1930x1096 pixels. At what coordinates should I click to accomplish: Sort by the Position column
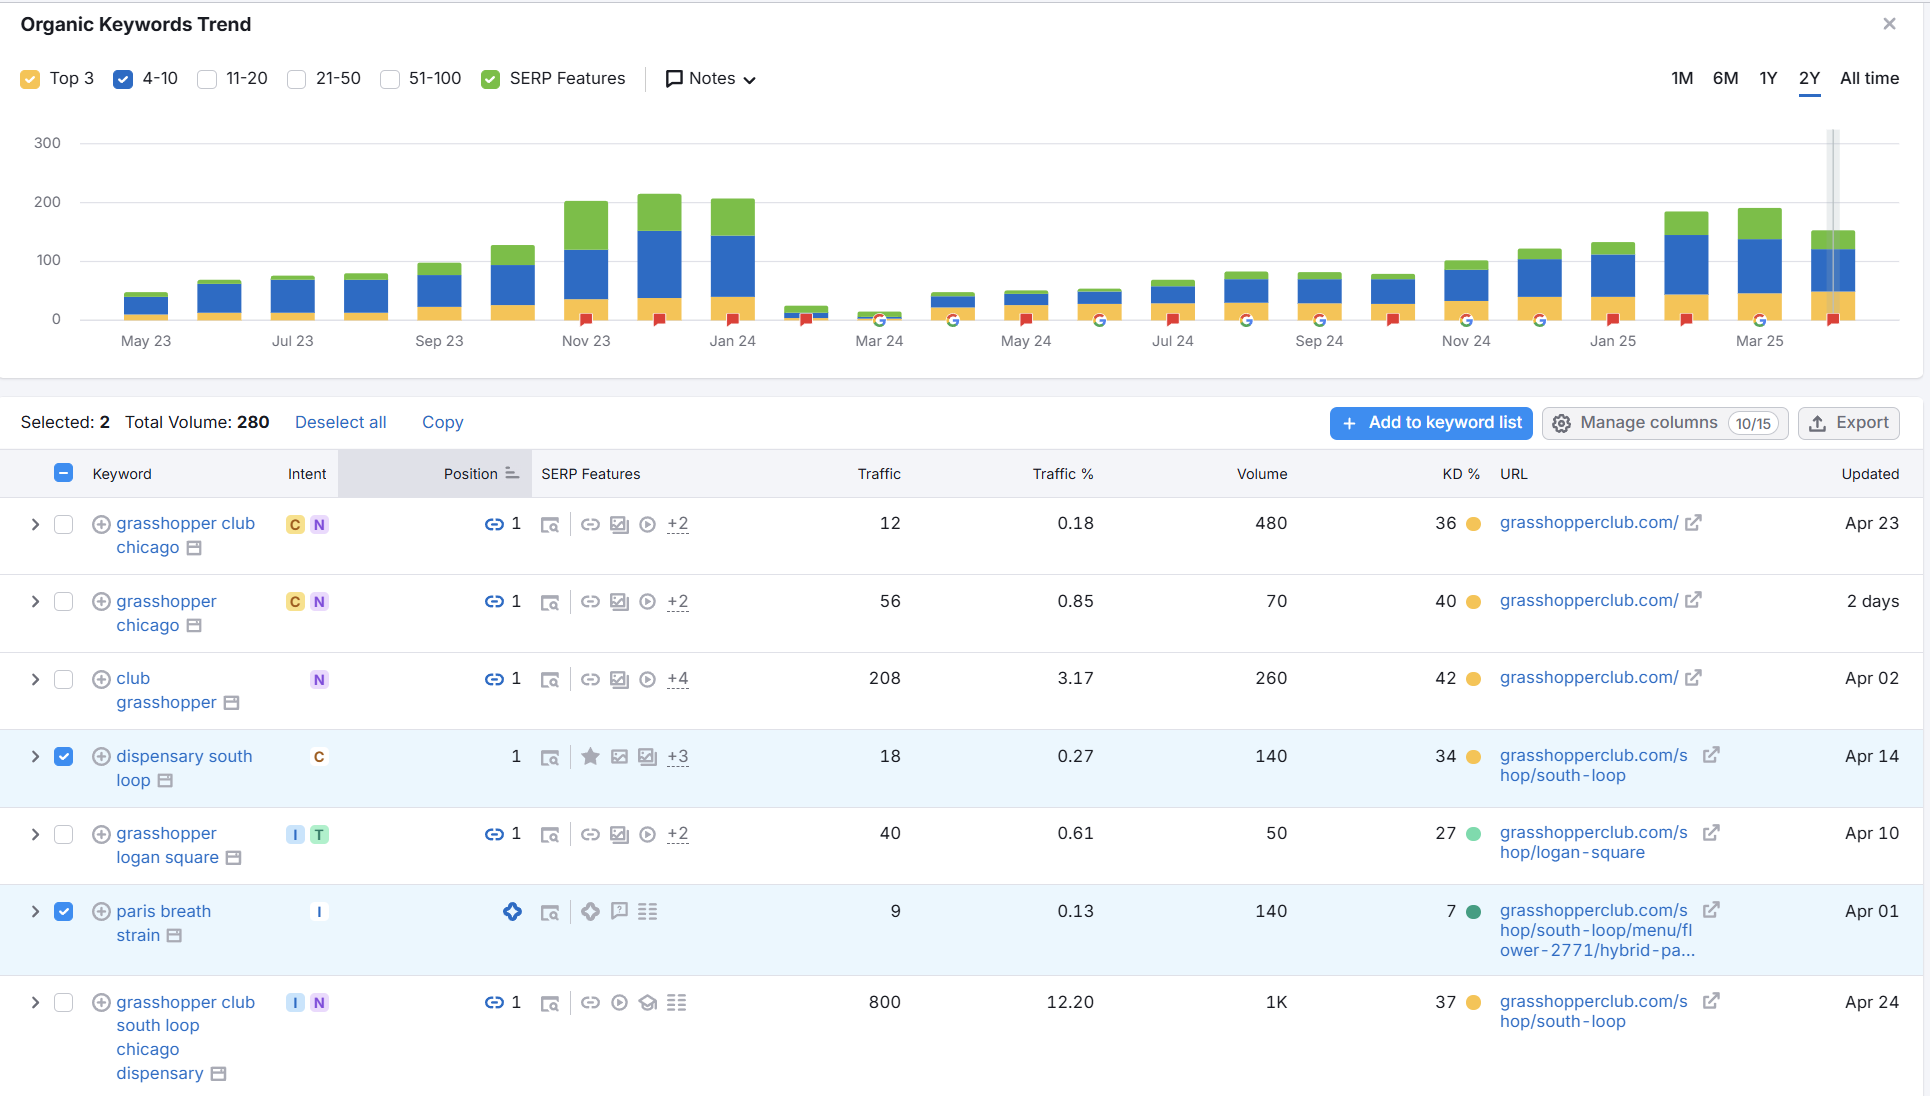pyautogui.click(x=480, y=473)
